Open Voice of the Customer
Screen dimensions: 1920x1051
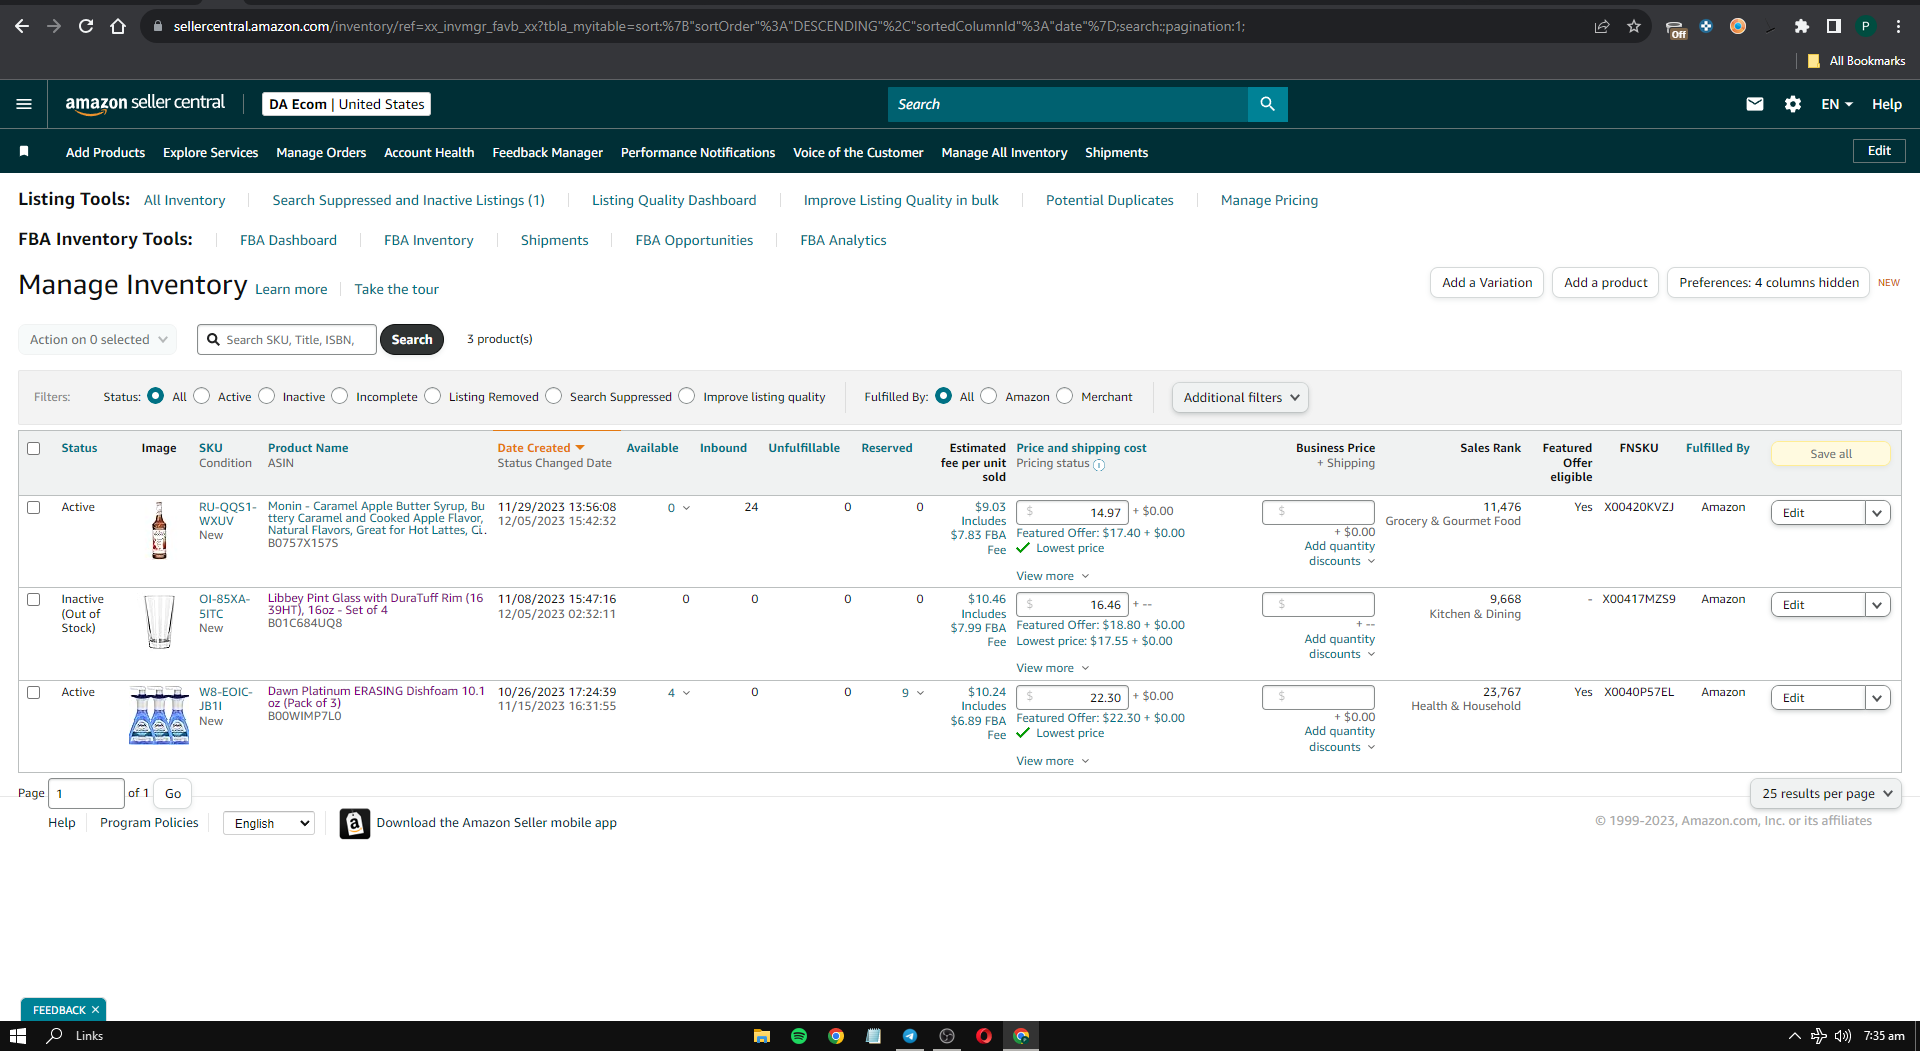click(x=858, y=152)
